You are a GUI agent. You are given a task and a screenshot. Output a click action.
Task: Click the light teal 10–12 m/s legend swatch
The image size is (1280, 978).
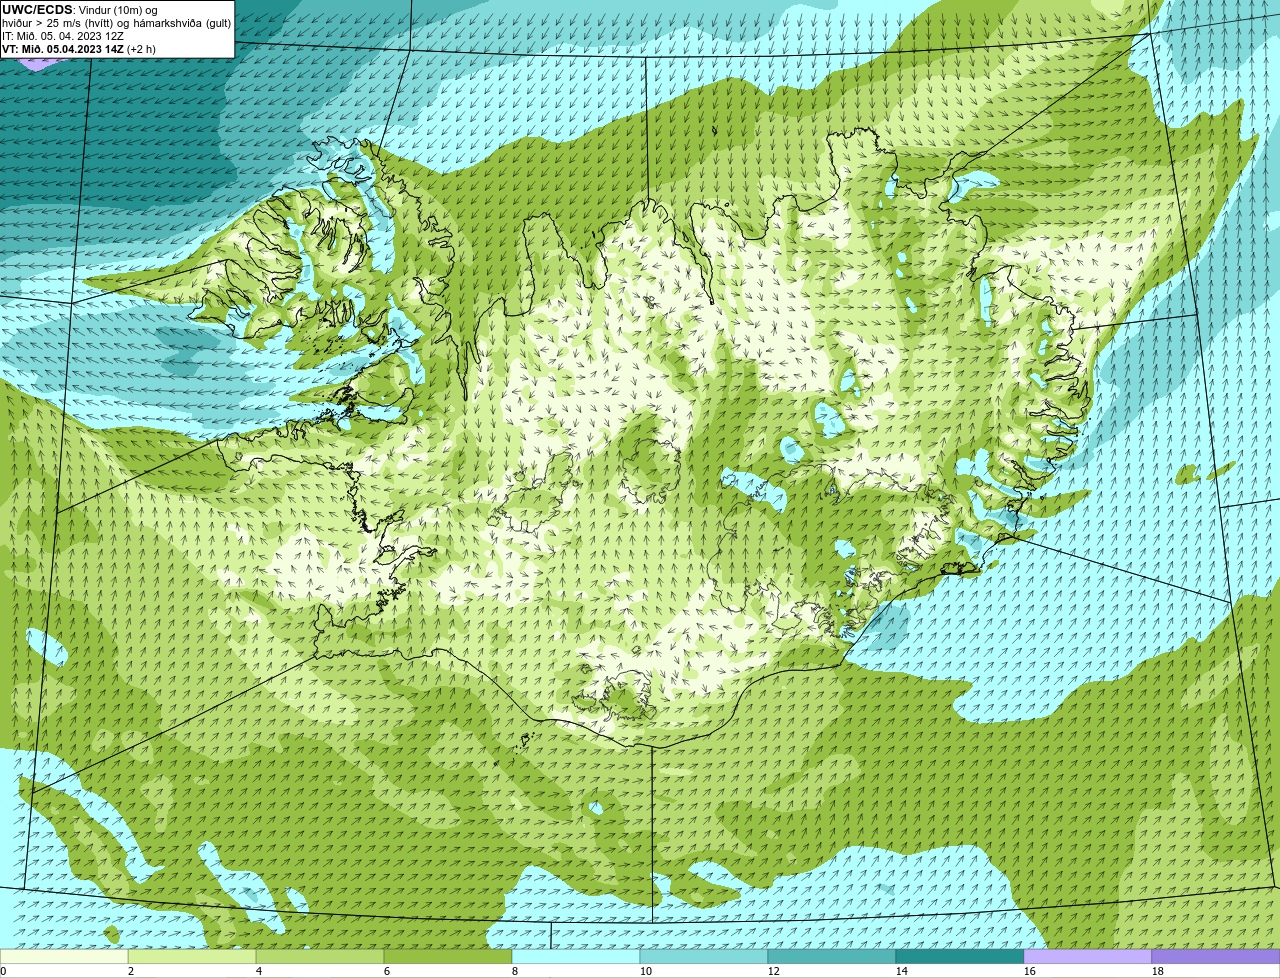(x=704, y=956)
